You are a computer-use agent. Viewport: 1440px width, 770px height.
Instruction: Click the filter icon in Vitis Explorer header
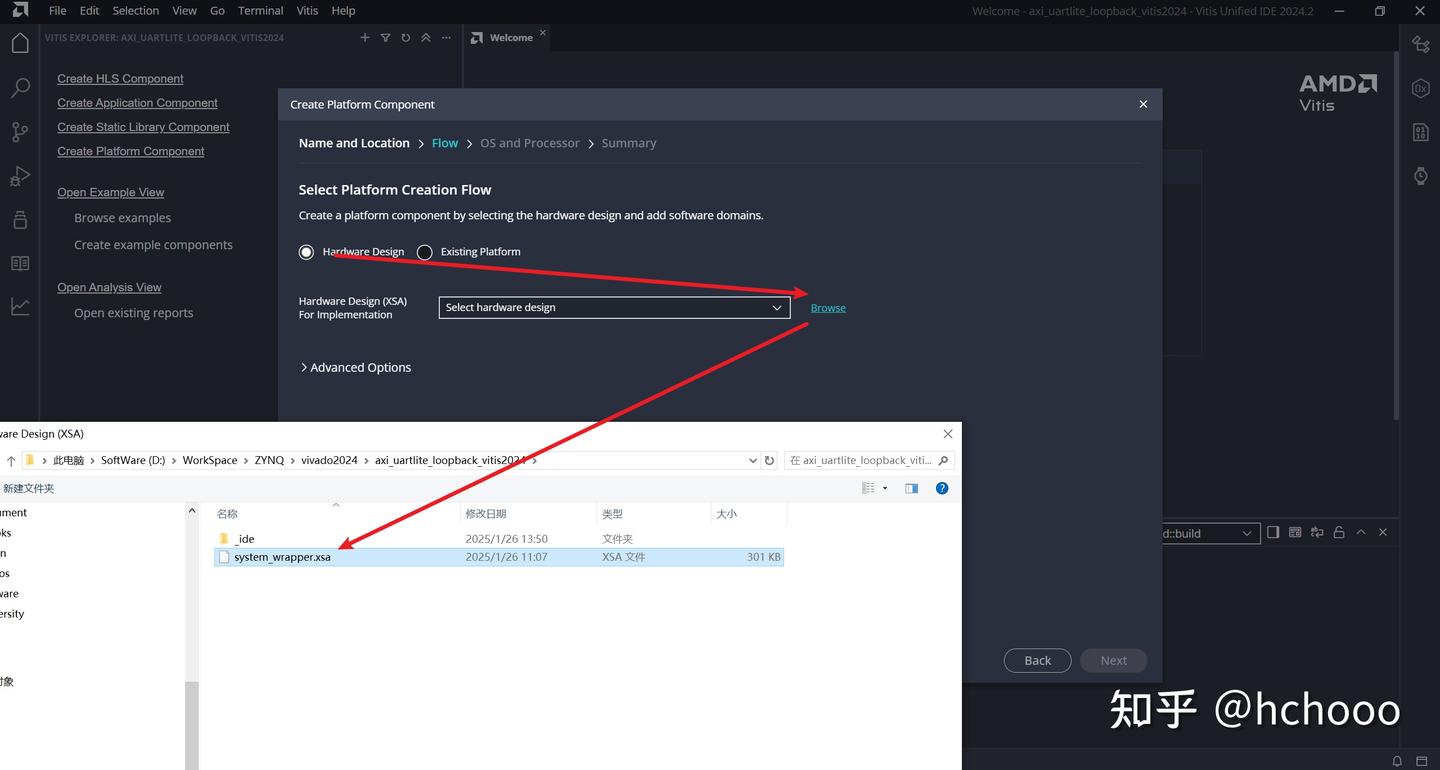tap(385, 38)
